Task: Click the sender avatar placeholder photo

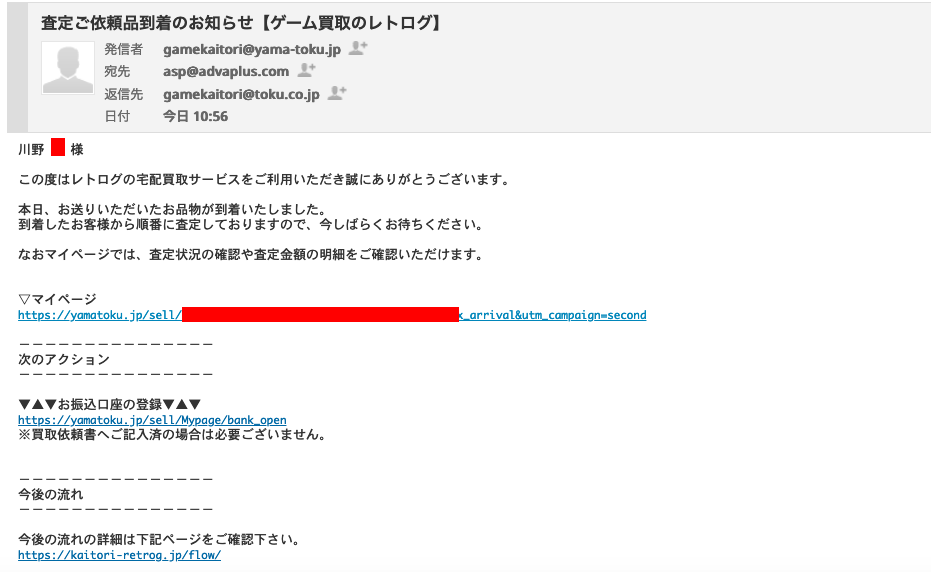Action: [68, 68]
